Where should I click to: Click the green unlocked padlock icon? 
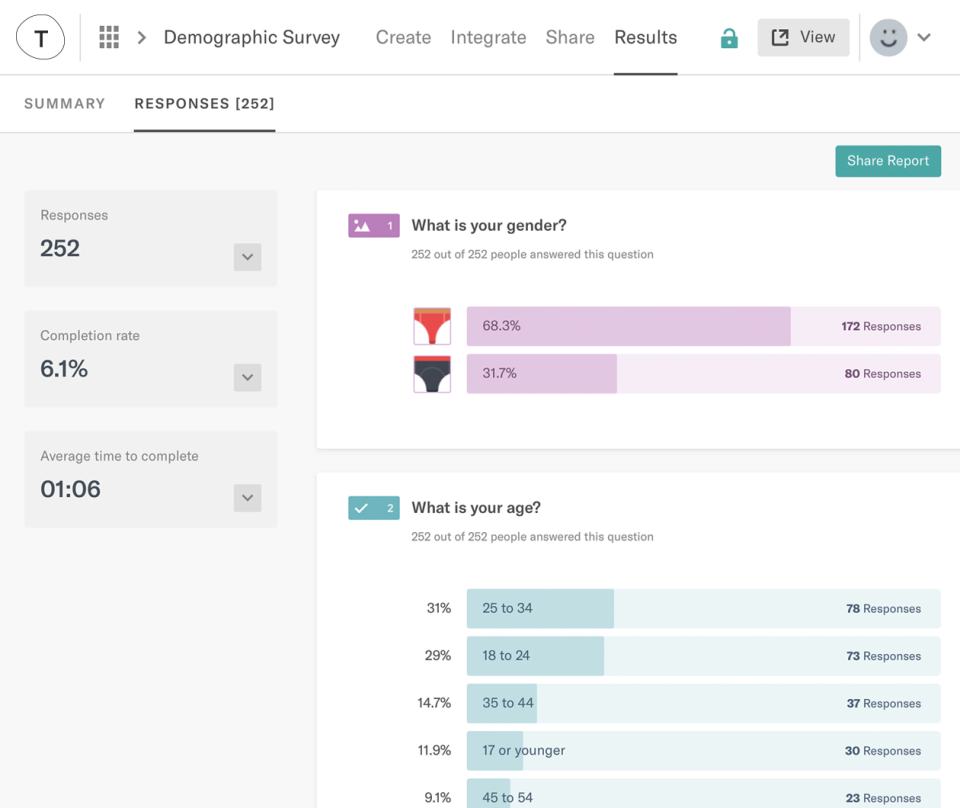[x=729, y=37]
